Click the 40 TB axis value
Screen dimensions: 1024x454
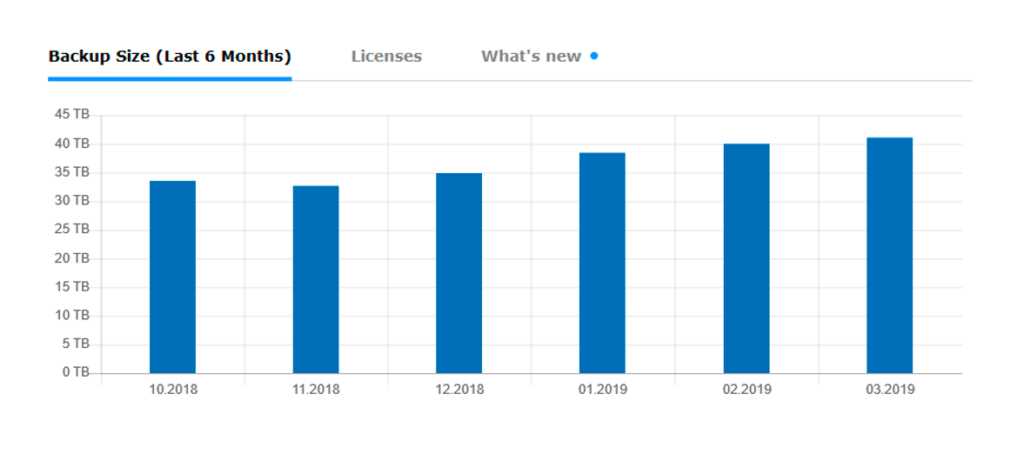point(71,144)
